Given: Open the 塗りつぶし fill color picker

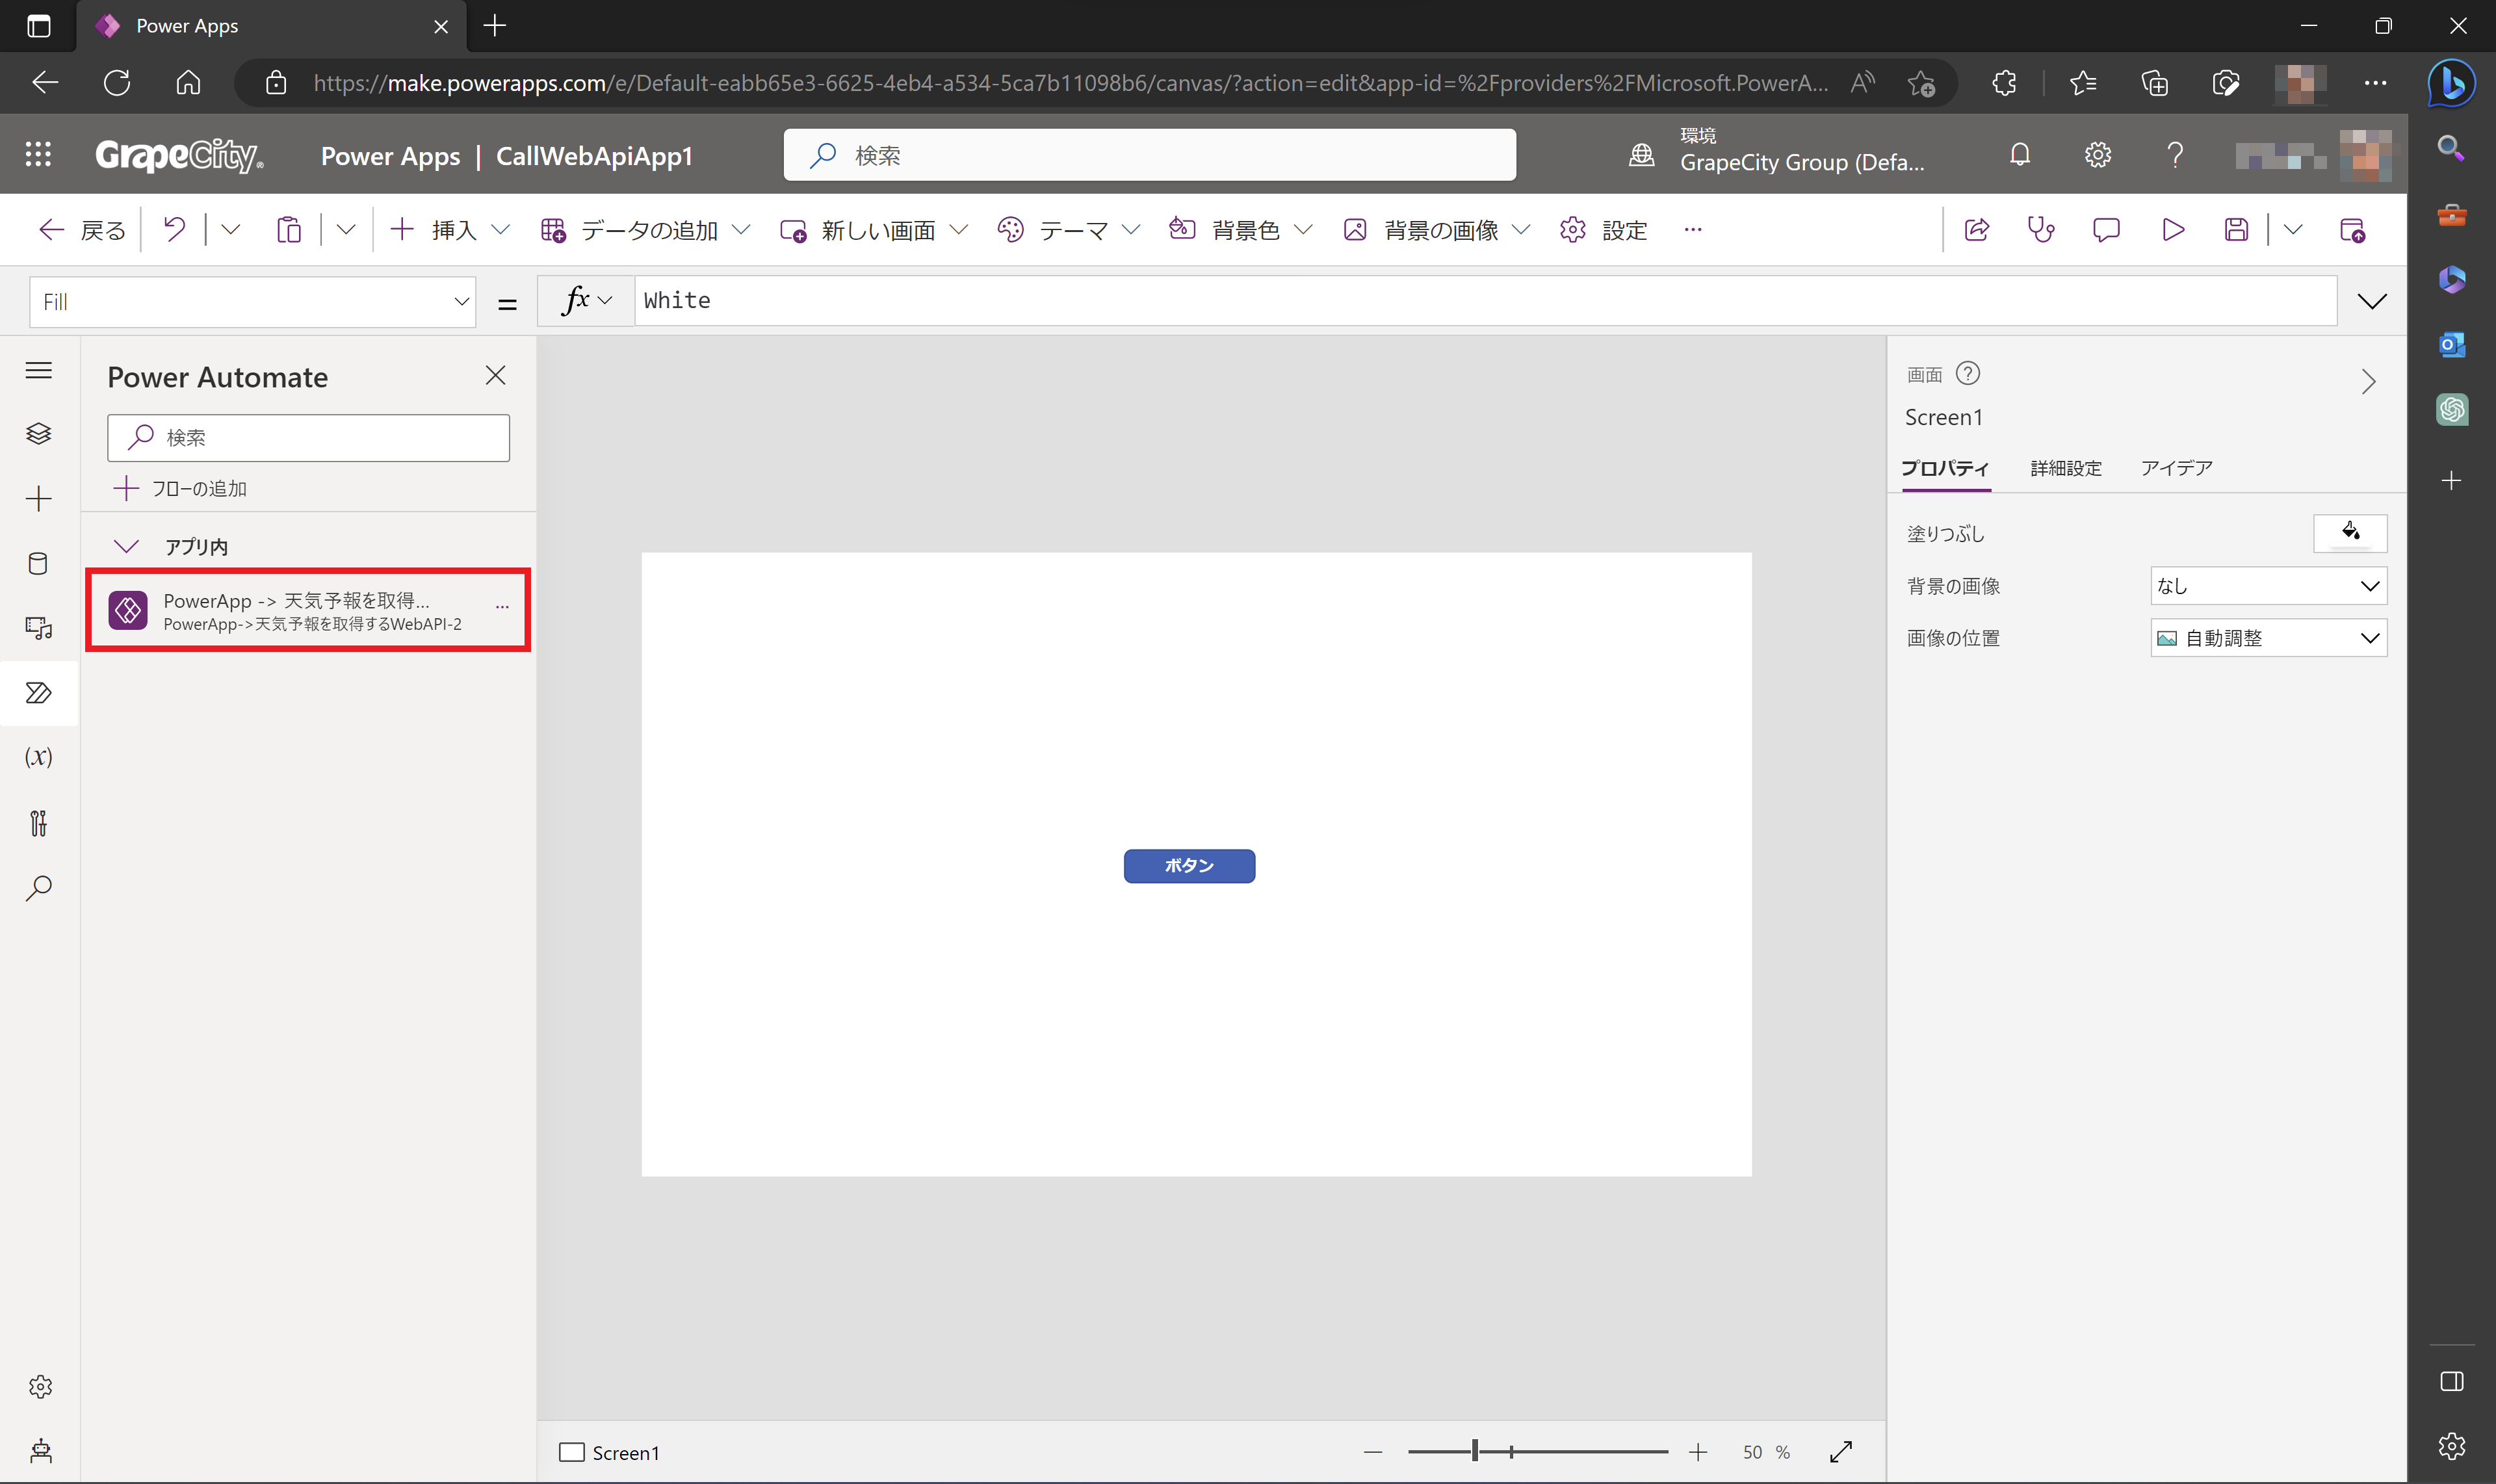Looking at the screenshot, I should 2350,533.
